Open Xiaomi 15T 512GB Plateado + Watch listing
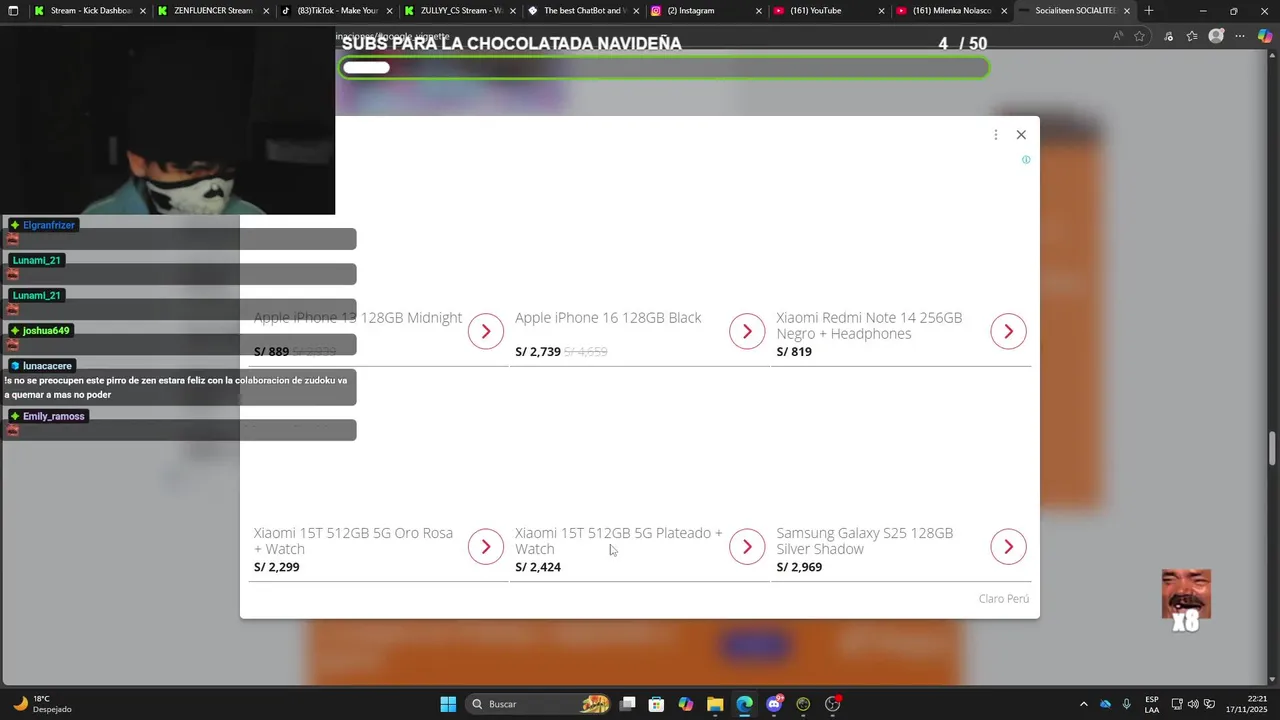This screenshot has width=1280, height=720. coord(618,541)
